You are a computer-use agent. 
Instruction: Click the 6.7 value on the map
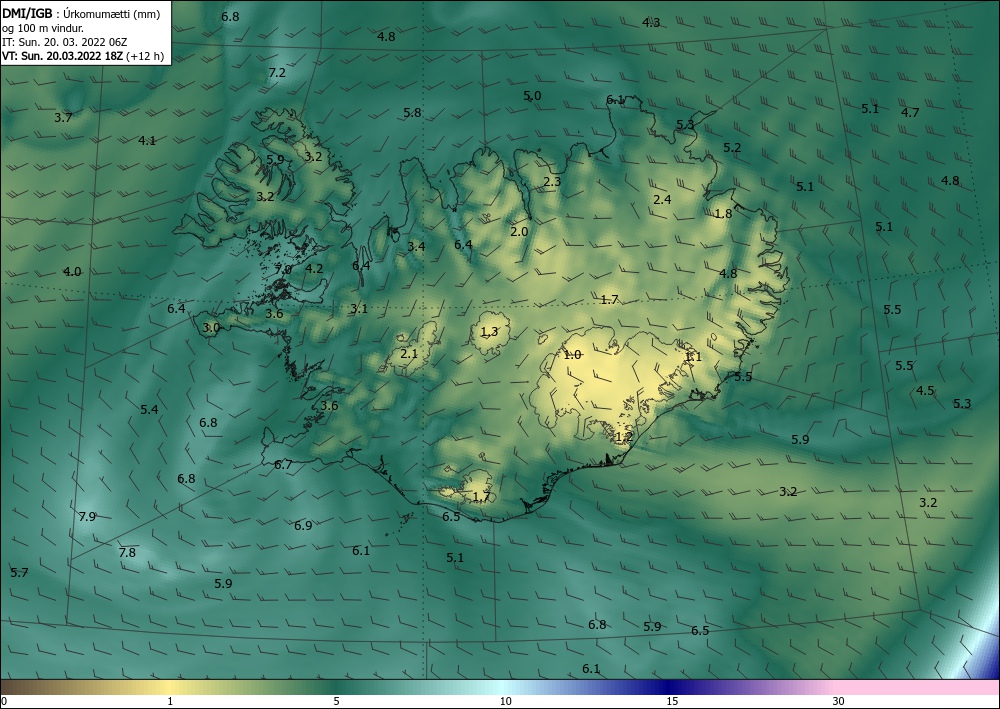pos(283,465)
